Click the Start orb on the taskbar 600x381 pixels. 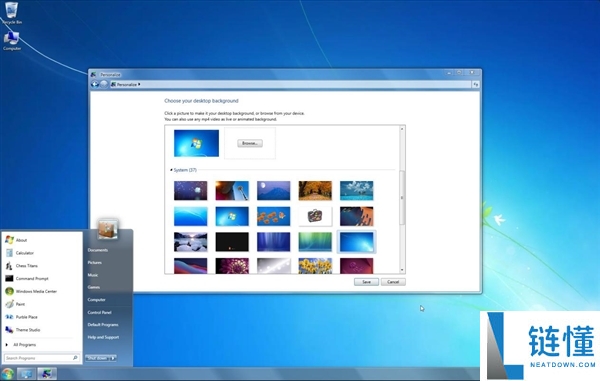point(7,373)
